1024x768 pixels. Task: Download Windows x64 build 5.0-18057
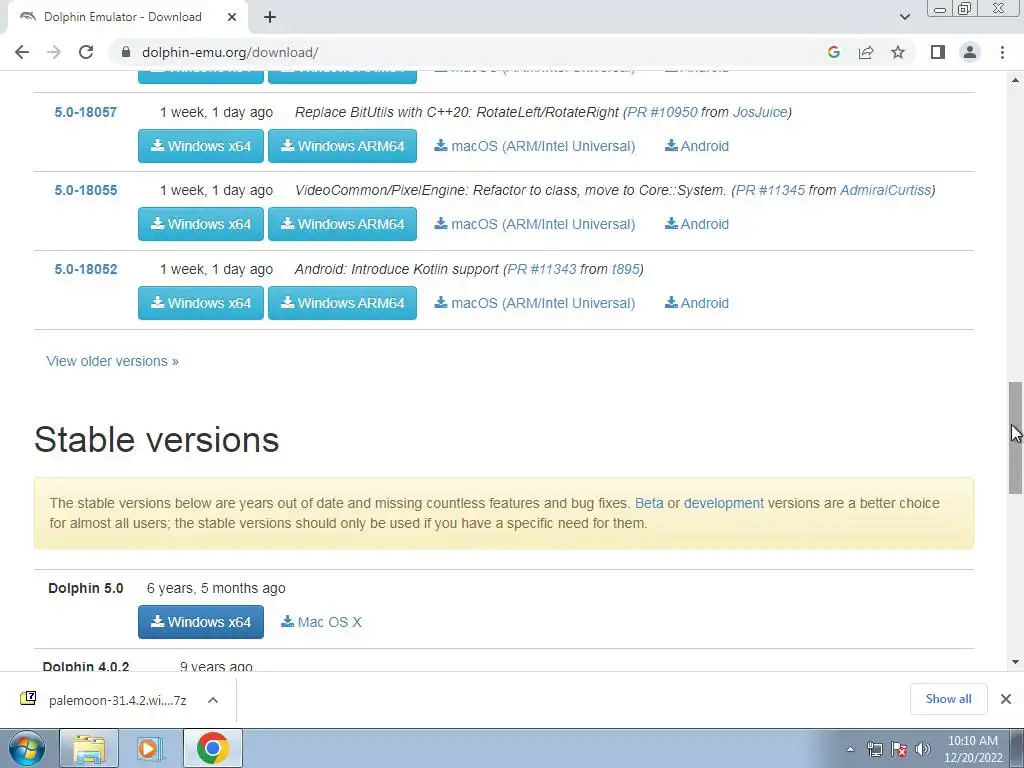tap(200, 146)
